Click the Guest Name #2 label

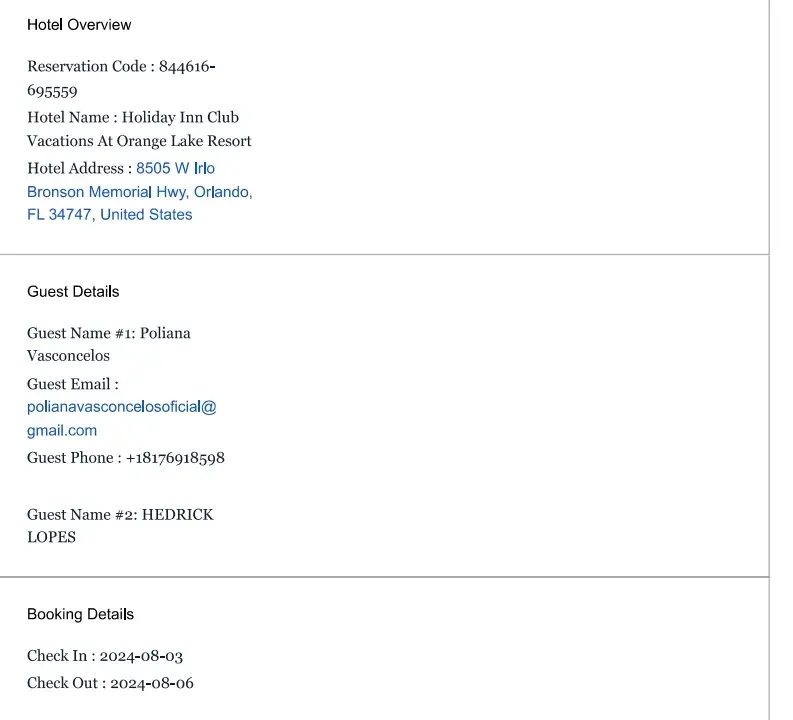point(82,515)
